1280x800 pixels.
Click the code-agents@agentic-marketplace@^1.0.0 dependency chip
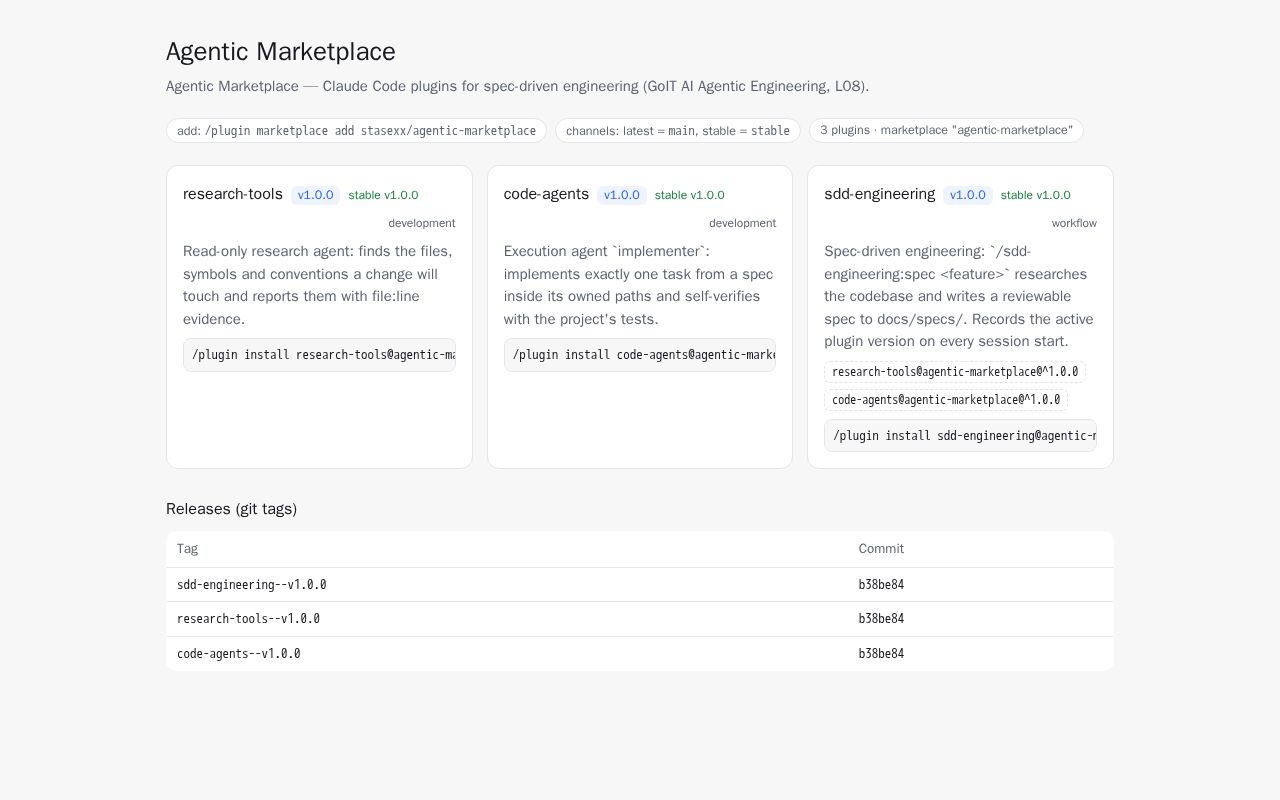tap(946, 400)
